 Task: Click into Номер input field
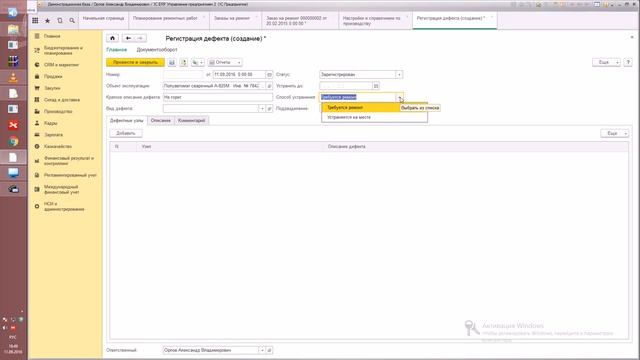(x=183, y=75)
